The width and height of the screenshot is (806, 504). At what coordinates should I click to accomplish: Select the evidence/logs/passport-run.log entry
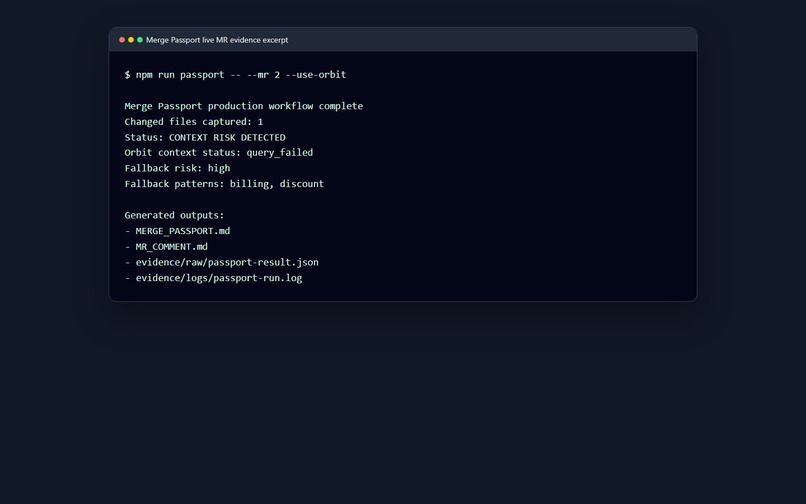pyautogui.click(x=213, y=278)
